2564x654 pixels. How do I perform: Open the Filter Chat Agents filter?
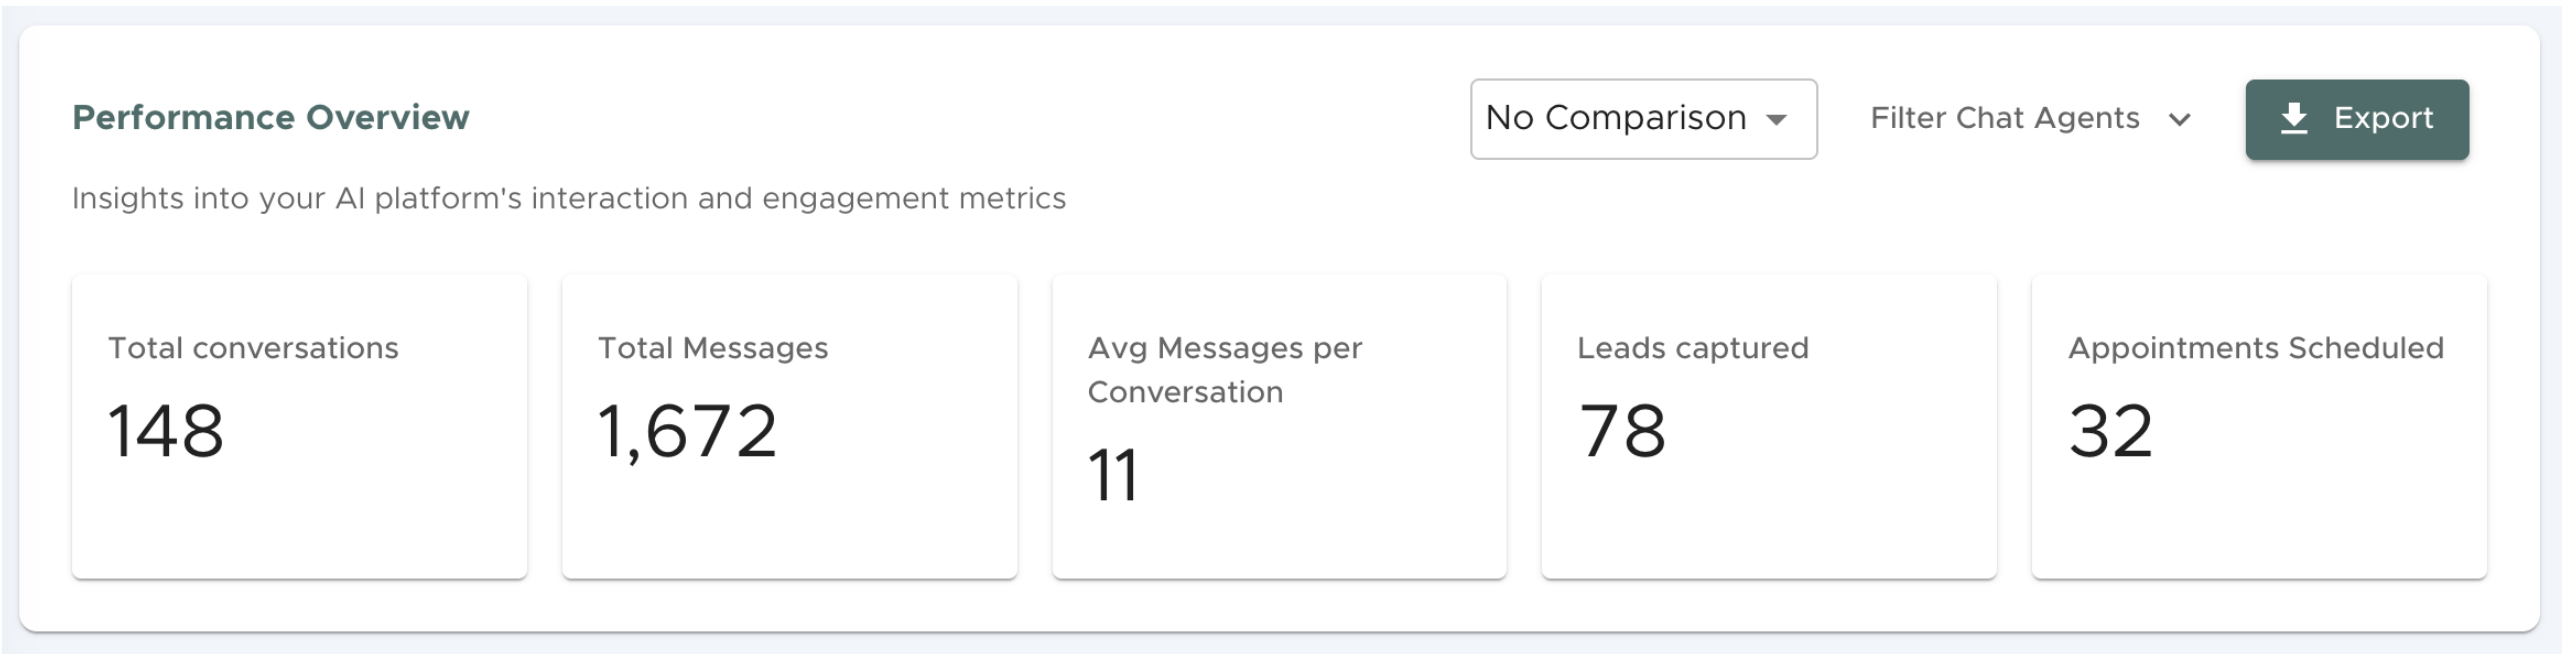[2004, 118]
